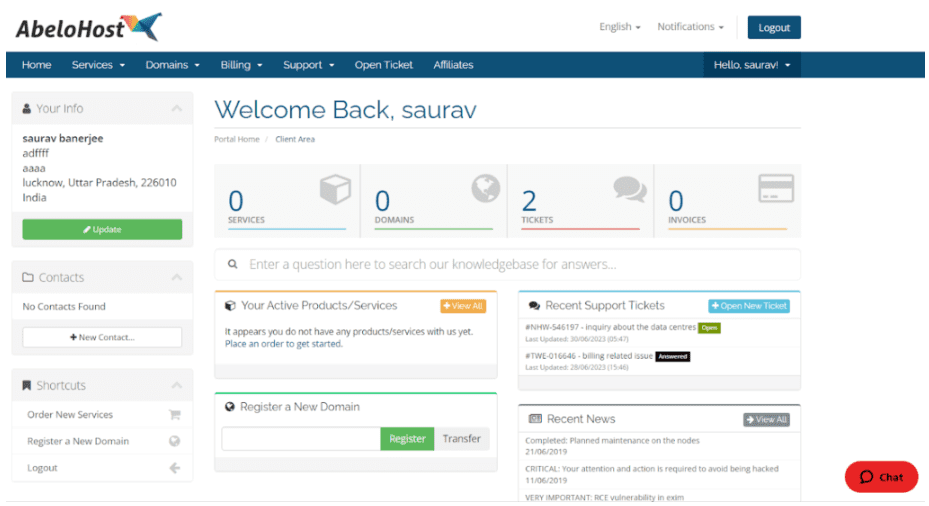
Task: Open the 0 Domains stat tile
Action: (x=434, y=201)
